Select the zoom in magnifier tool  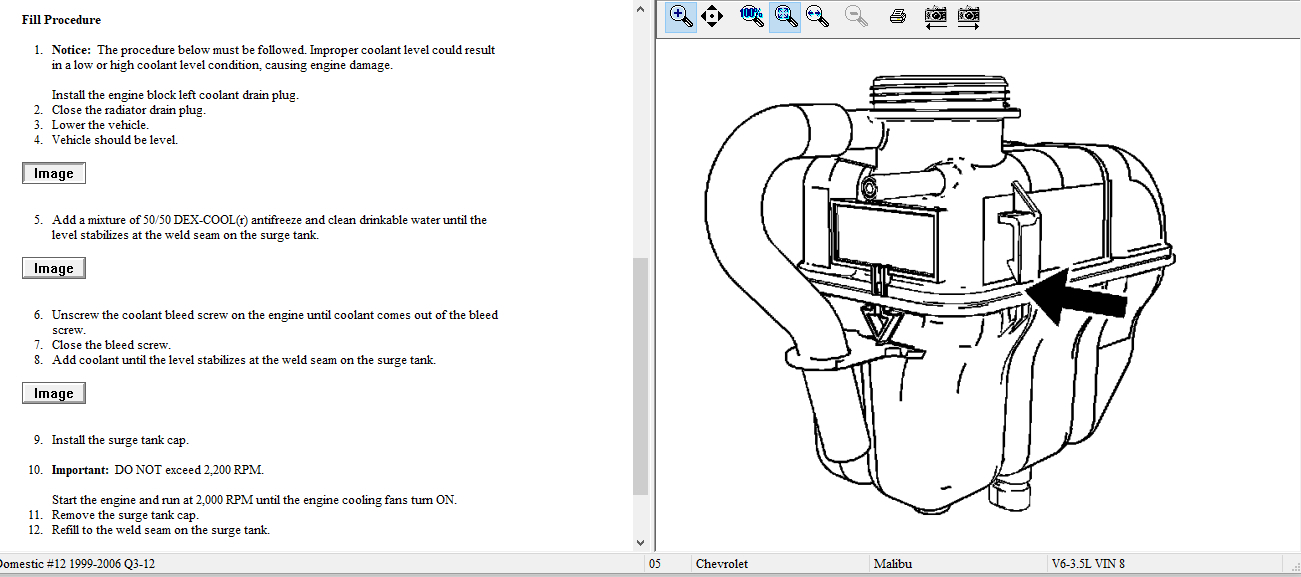pyautogui.click(x=681, y=16)
